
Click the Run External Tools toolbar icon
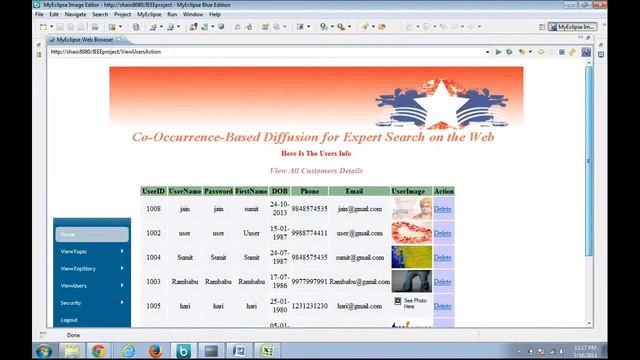click(x=341, y=27)
